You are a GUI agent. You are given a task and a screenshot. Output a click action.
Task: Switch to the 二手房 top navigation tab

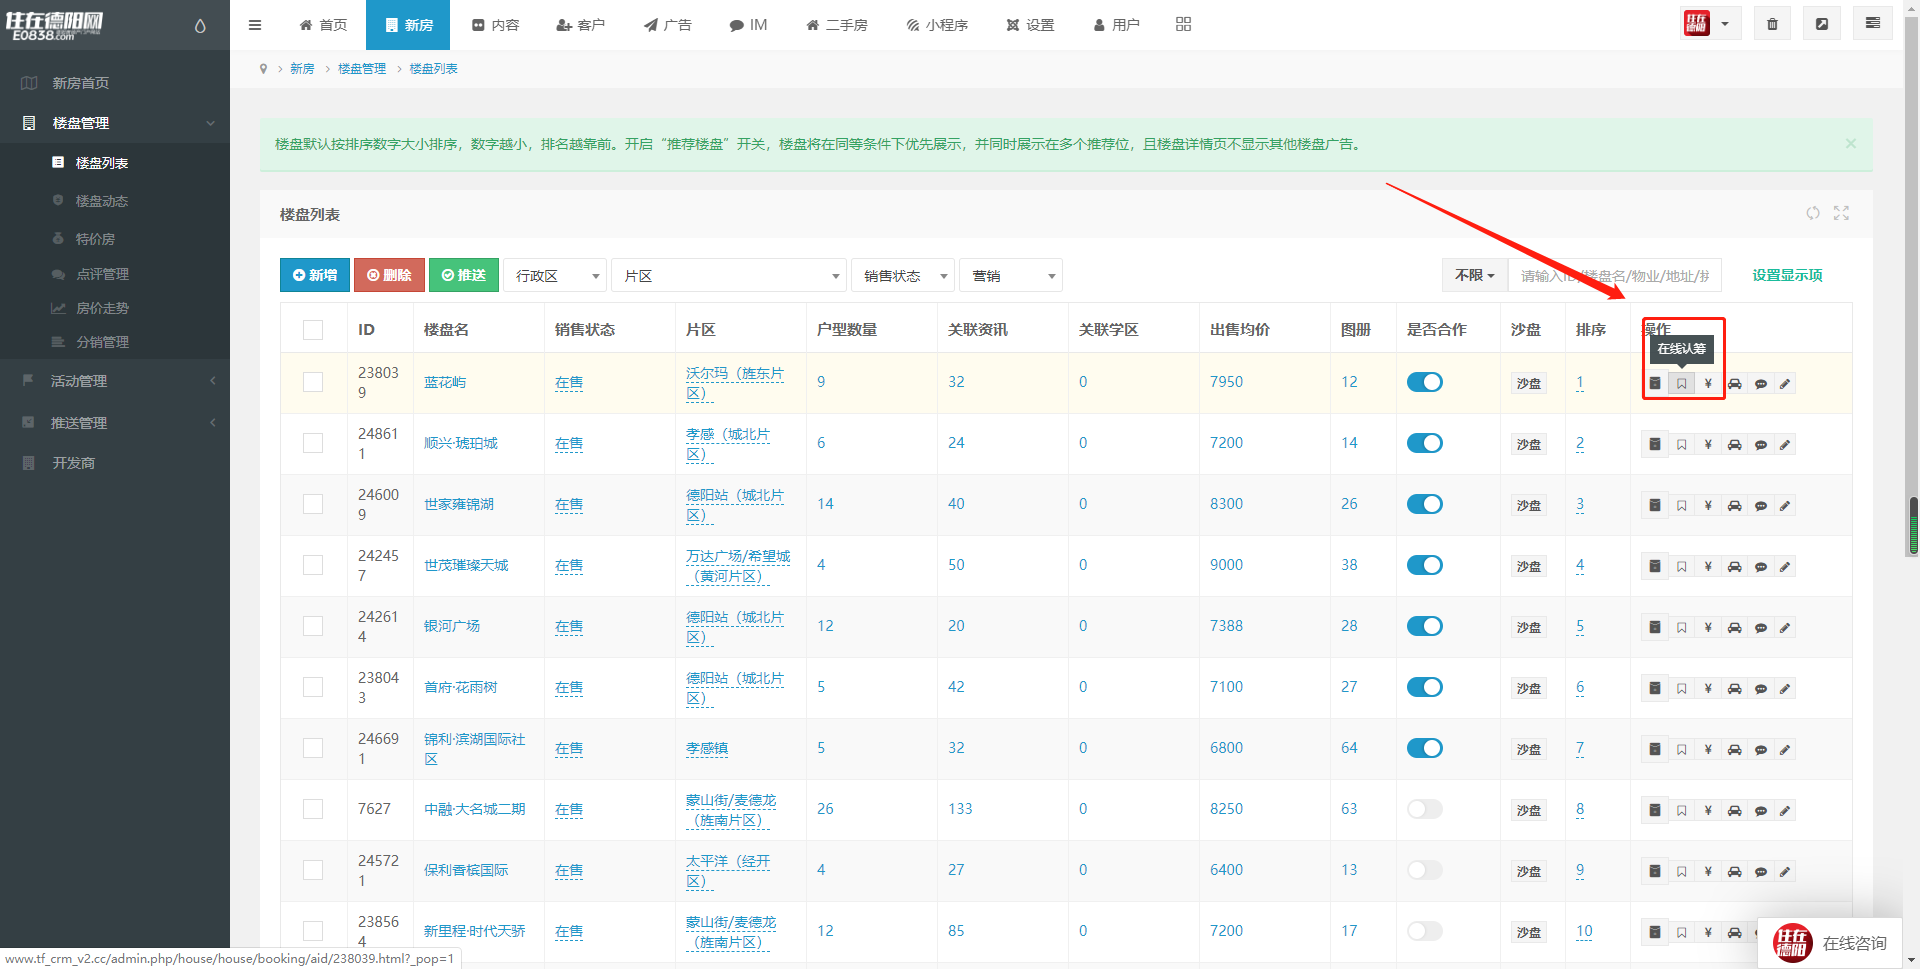pos(837,25)
